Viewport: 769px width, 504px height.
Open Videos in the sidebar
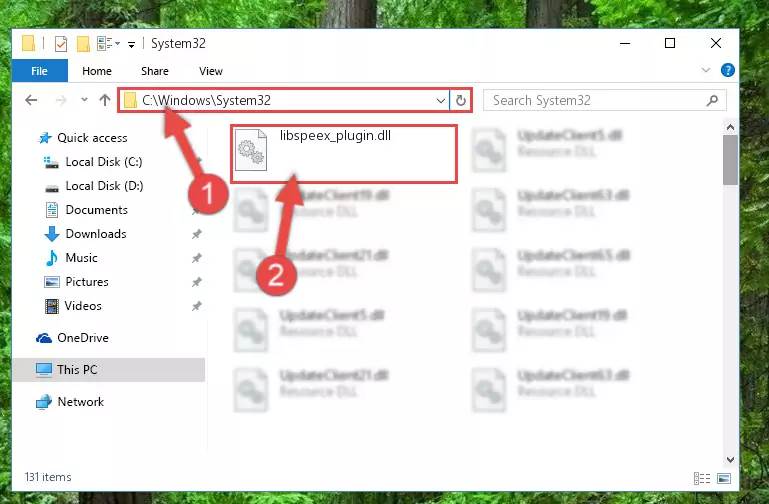point(83,306)
